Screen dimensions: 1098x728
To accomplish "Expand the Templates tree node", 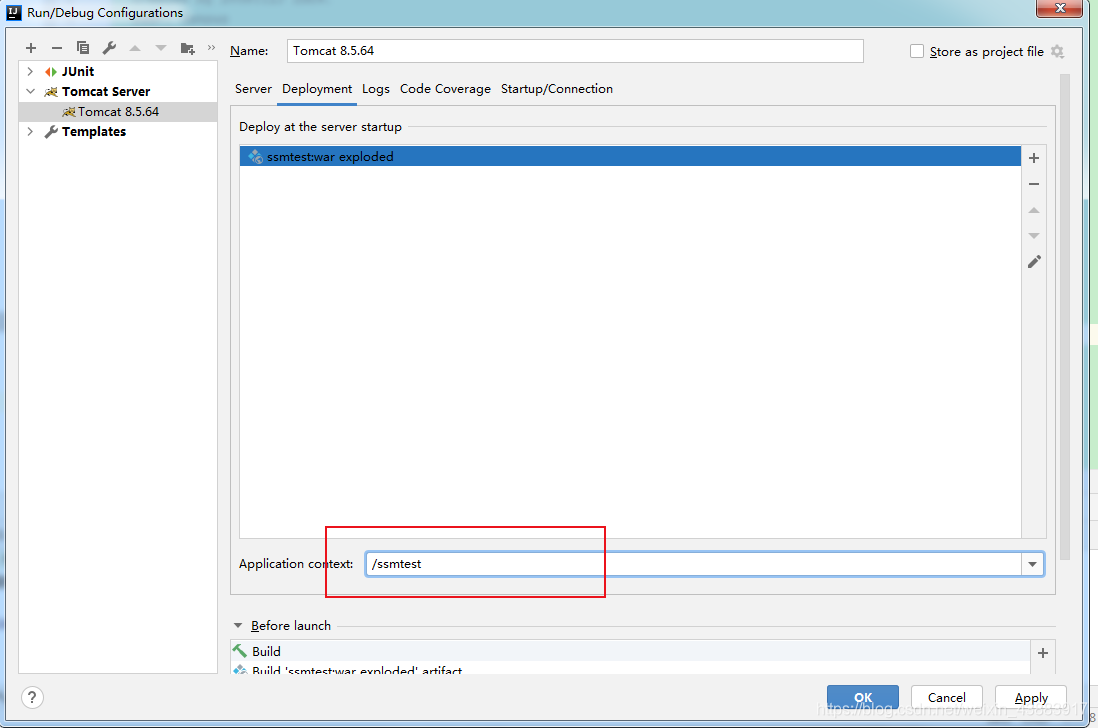I will pos(30,132).
